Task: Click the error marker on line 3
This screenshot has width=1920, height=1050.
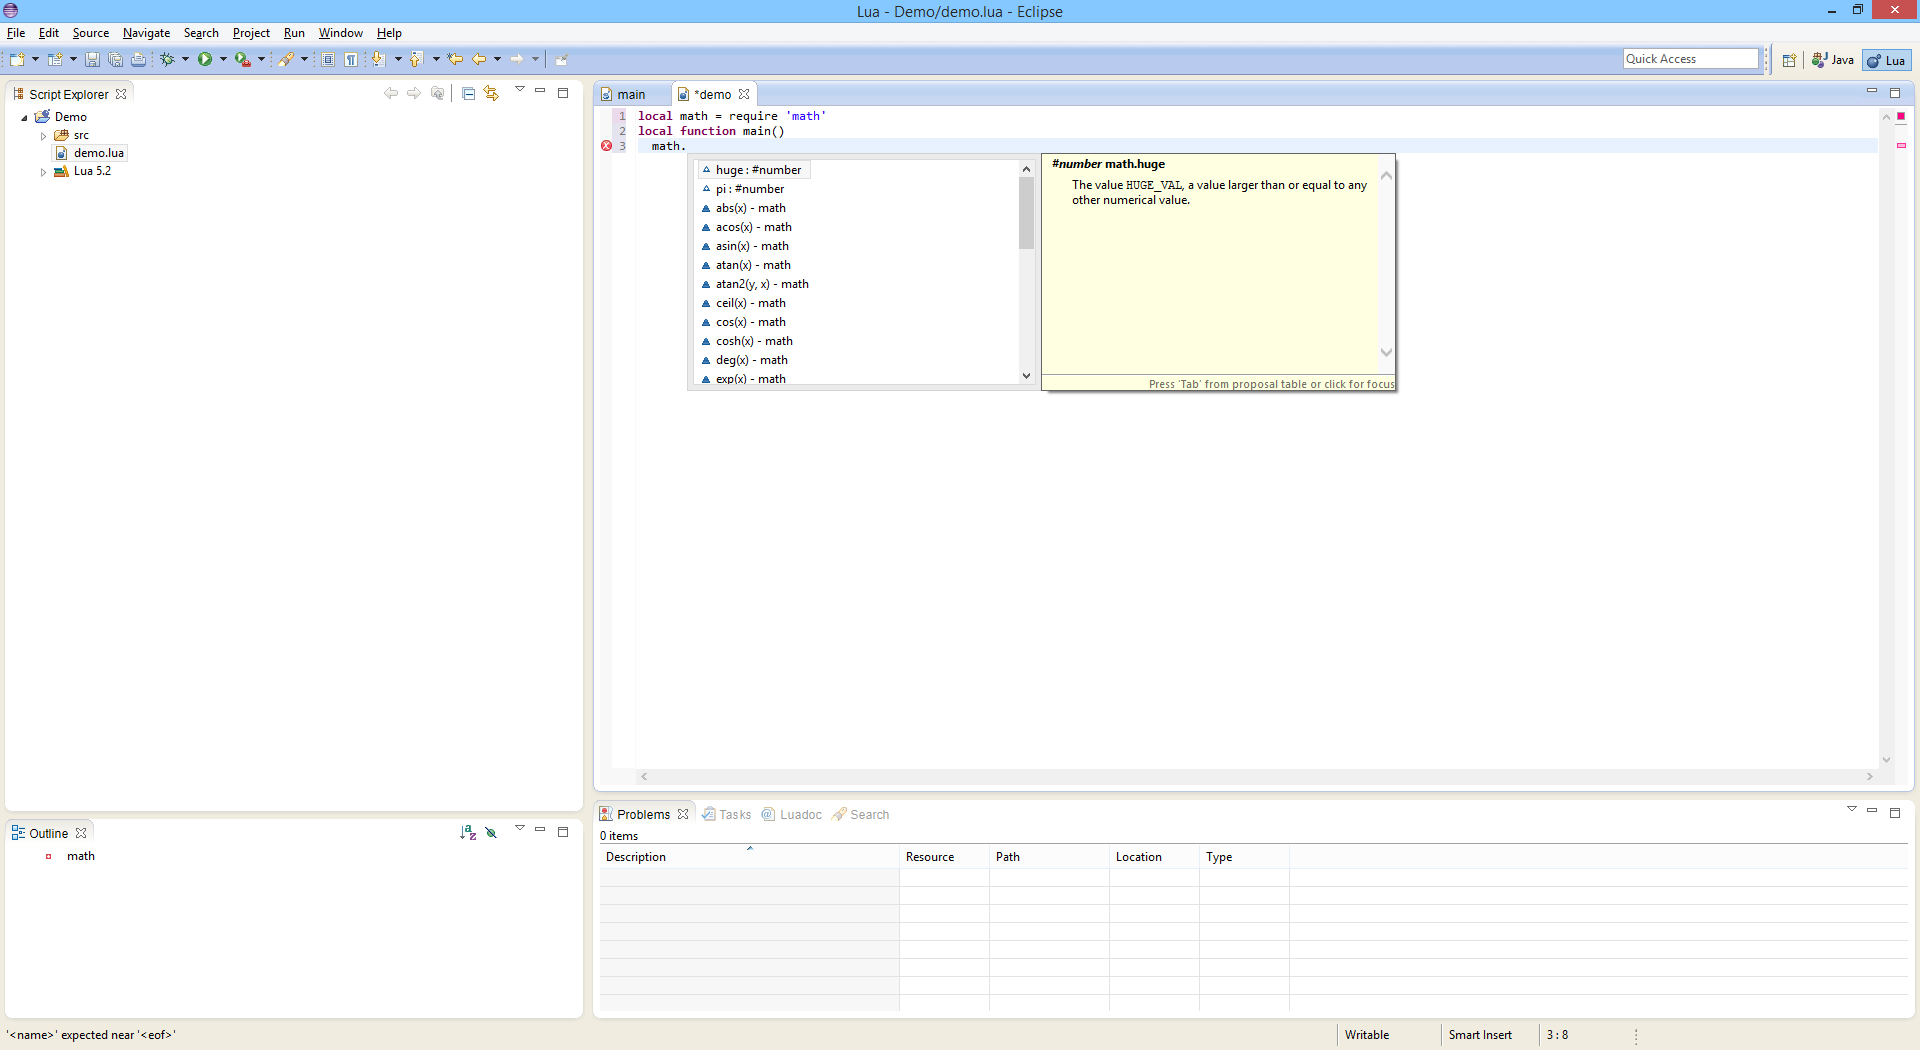Action: [606, 146]
